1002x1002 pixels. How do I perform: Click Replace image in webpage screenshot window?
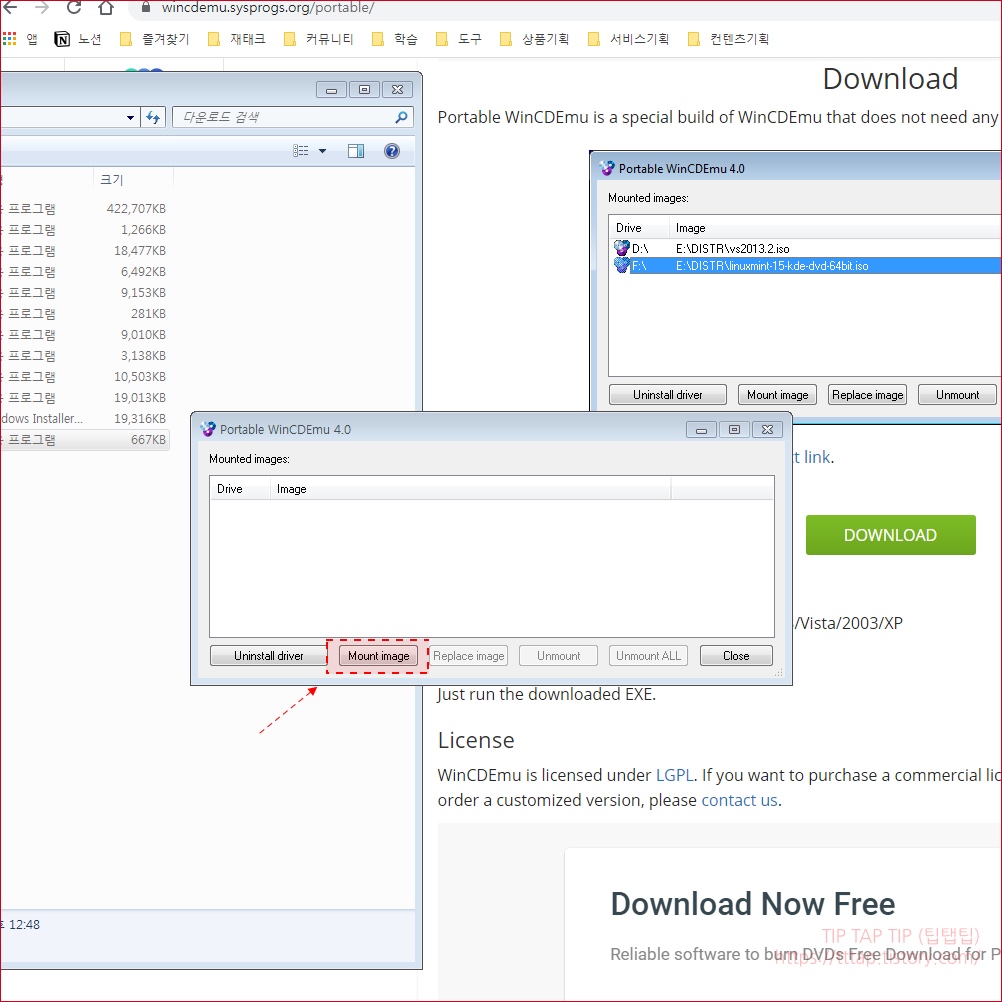(x=867, y=395)
